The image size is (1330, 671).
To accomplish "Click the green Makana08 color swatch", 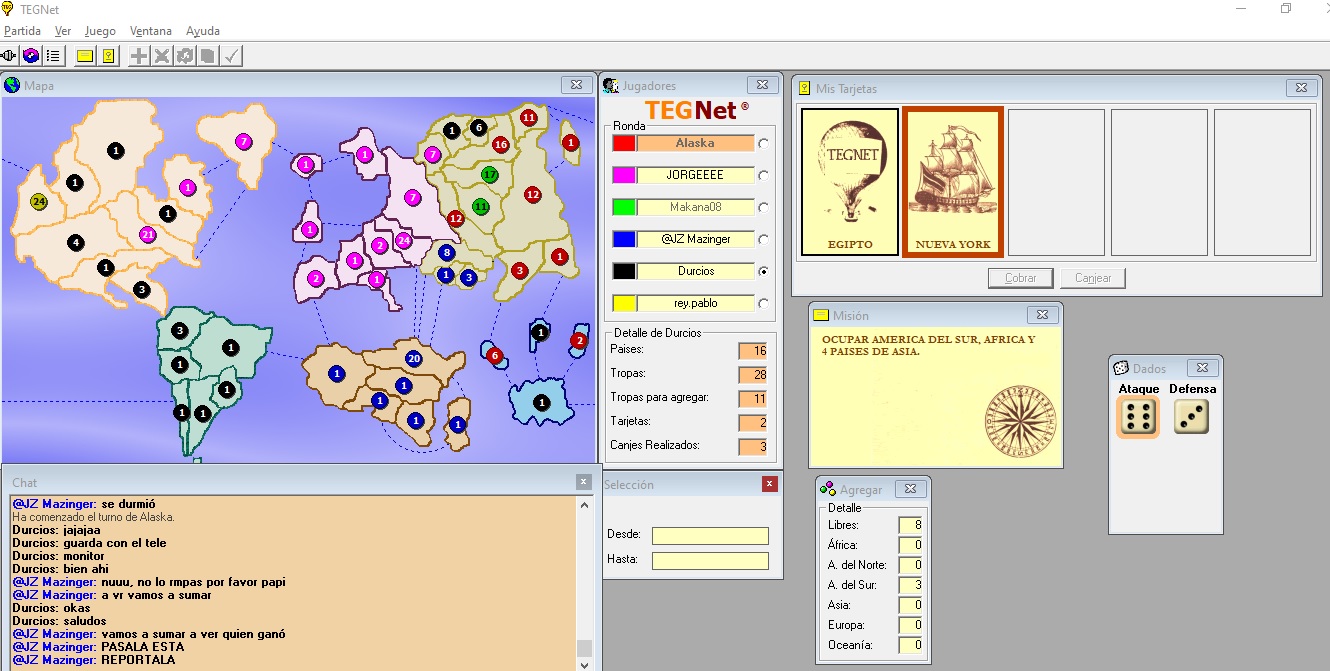I will [x=623, y=207].
